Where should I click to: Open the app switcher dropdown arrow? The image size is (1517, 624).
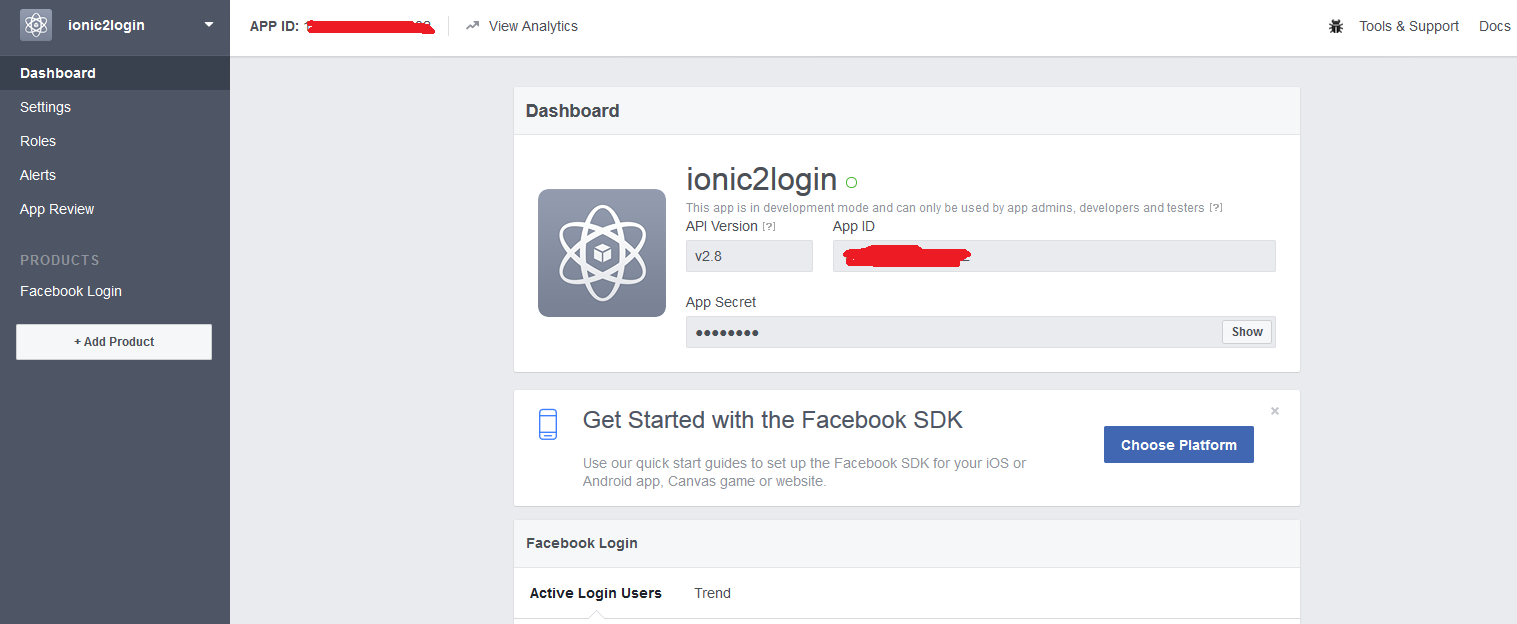(208, 24)
